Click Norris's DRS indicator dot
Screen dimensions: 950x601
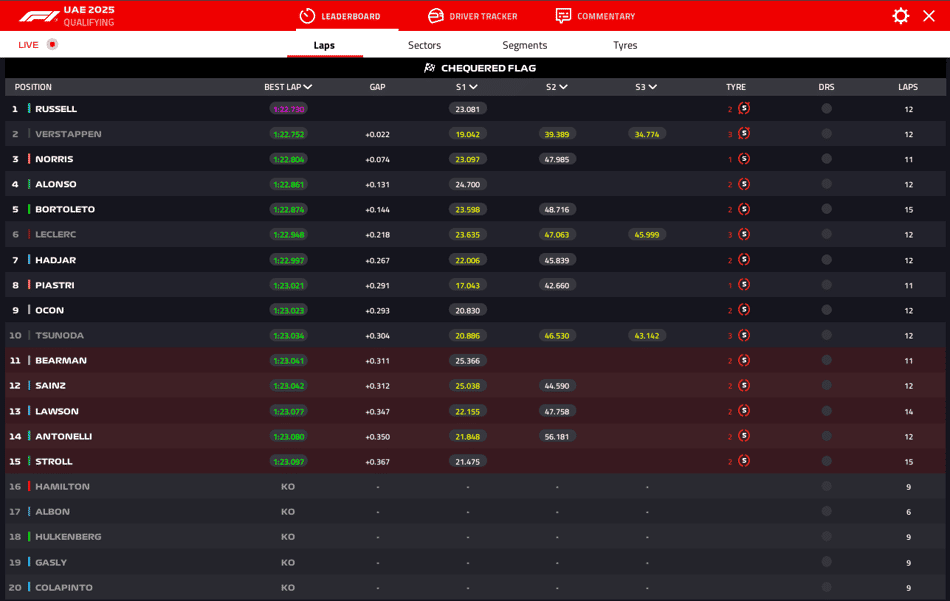[826, 159]
